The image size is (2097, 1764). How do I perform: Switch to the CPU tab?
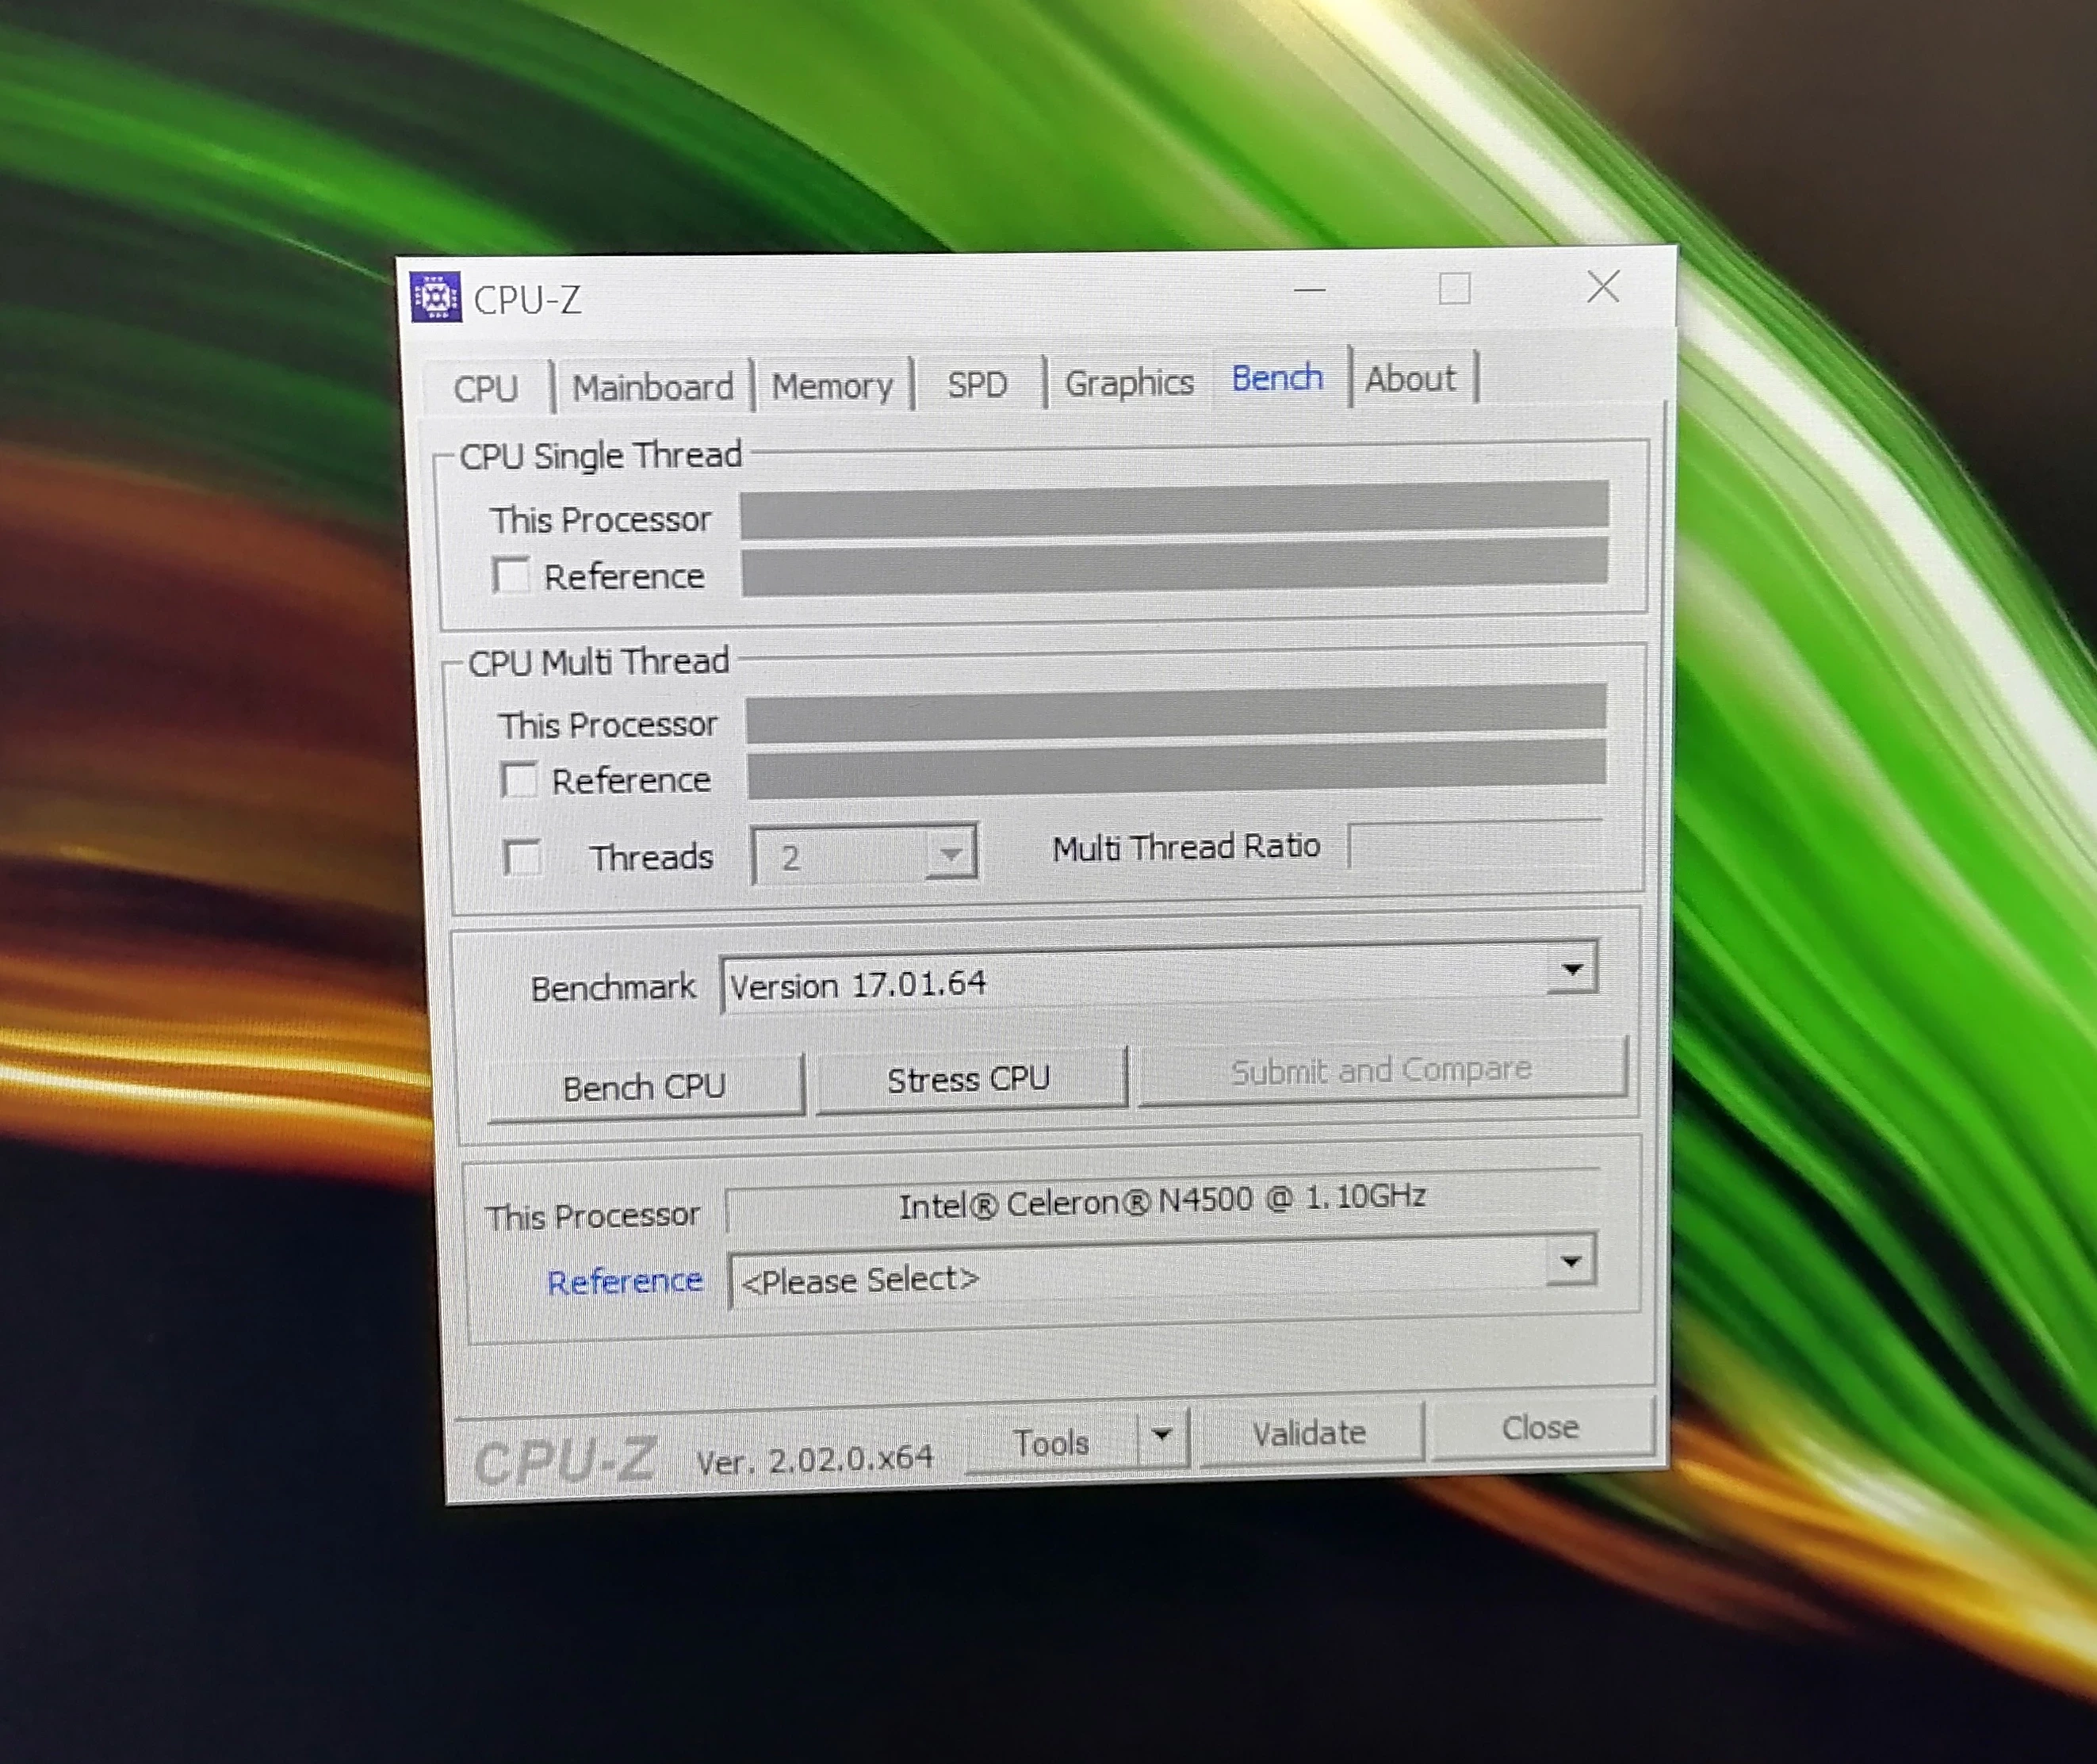pos(486,388)
